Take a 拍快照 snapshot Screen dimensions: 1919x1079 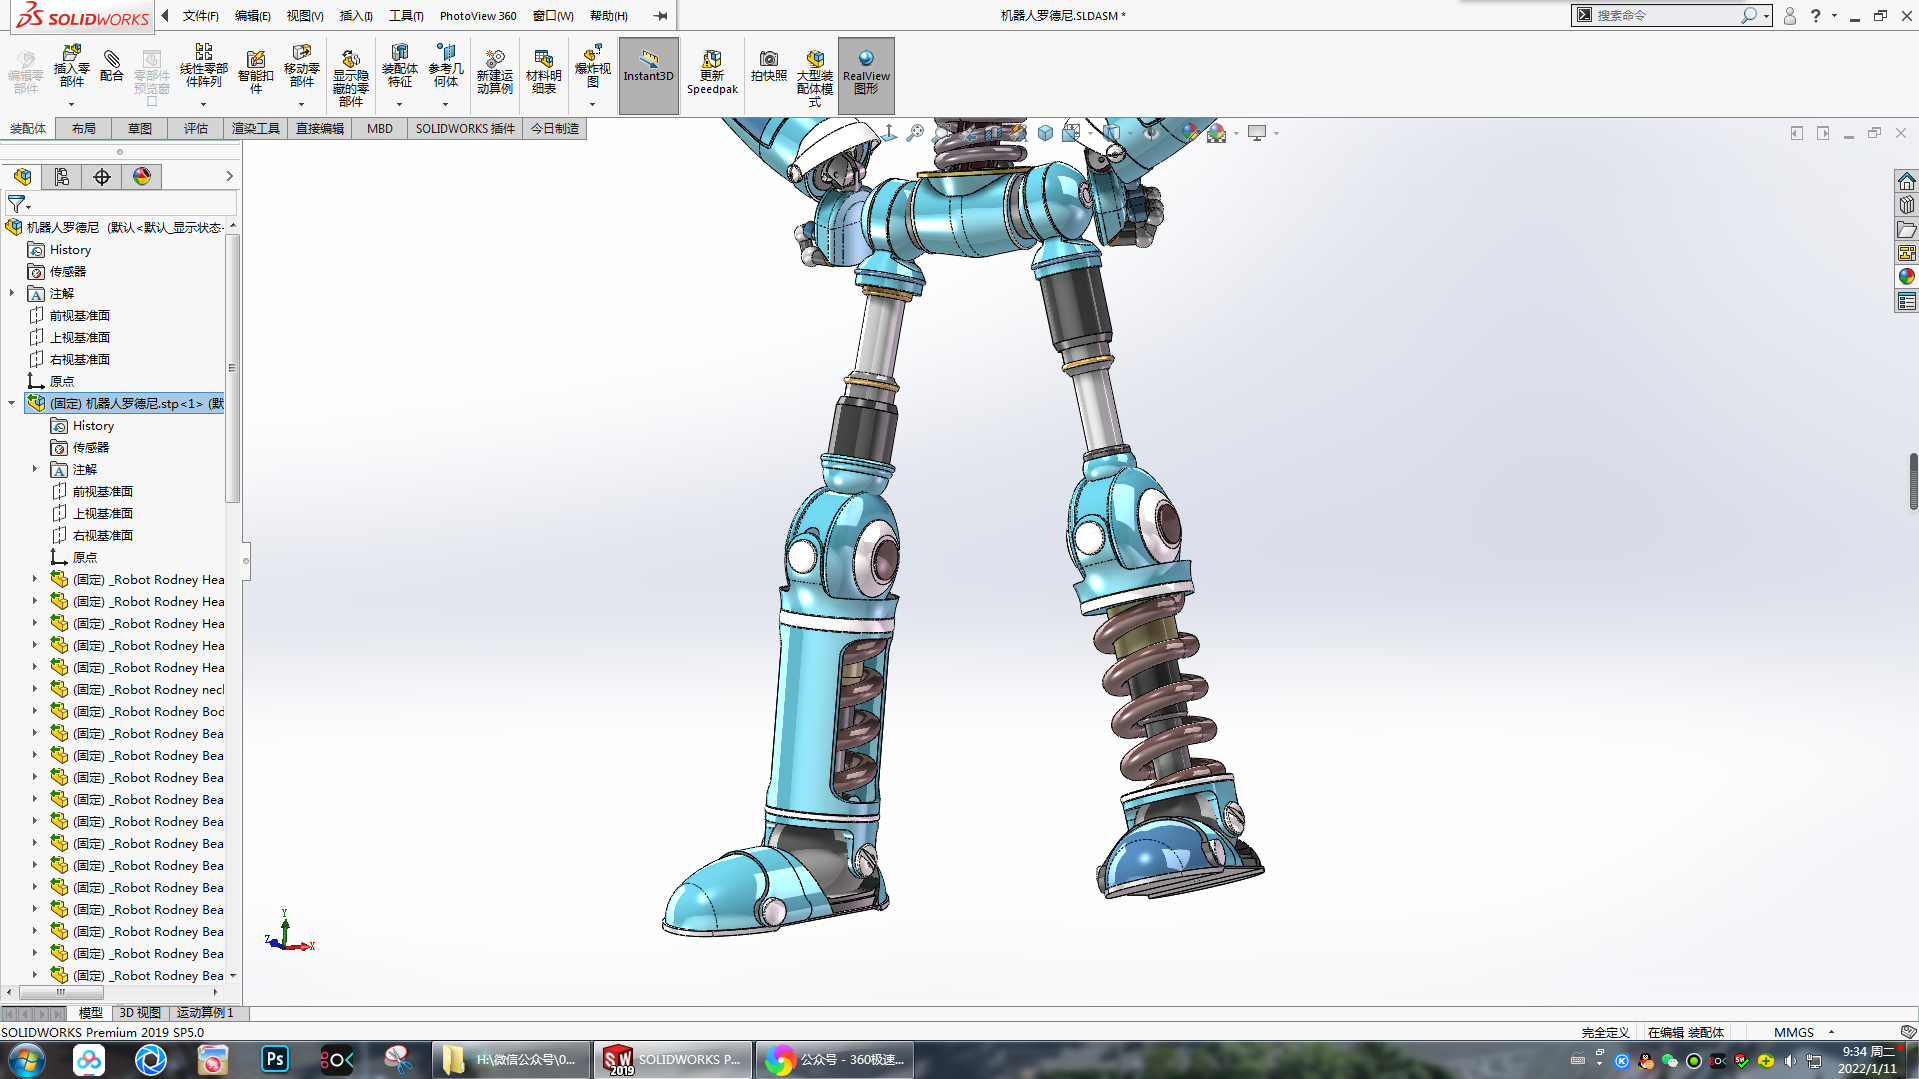pos(768,66)
